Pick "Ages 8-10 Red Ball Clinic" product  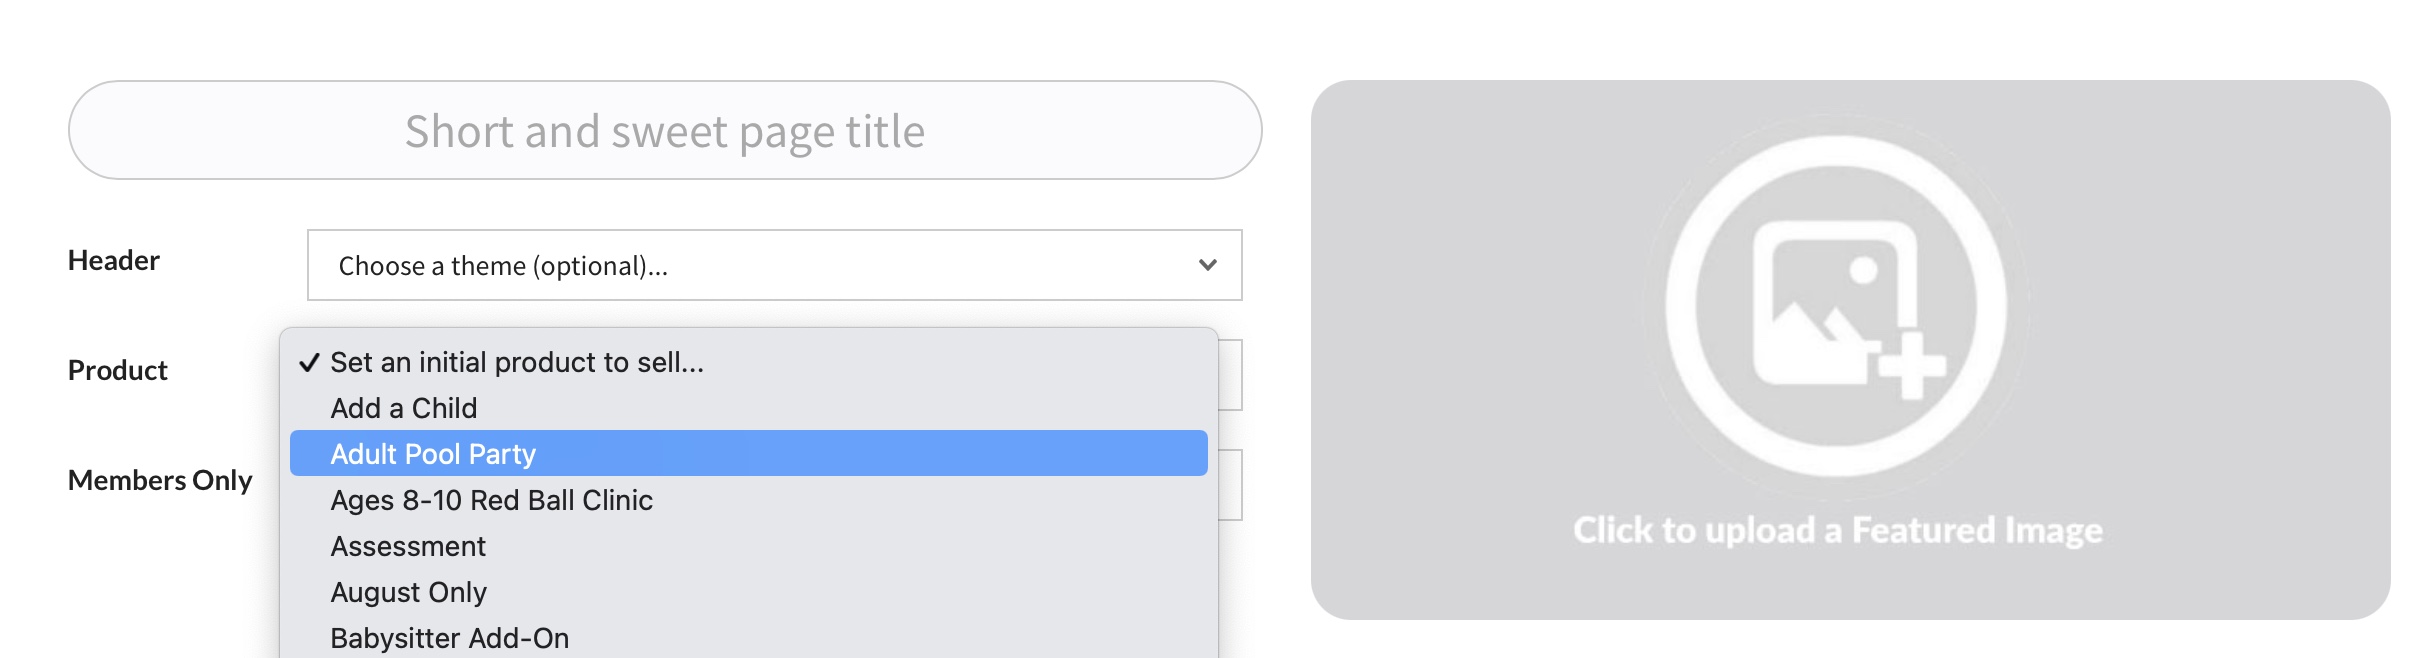tap(491, 500)
